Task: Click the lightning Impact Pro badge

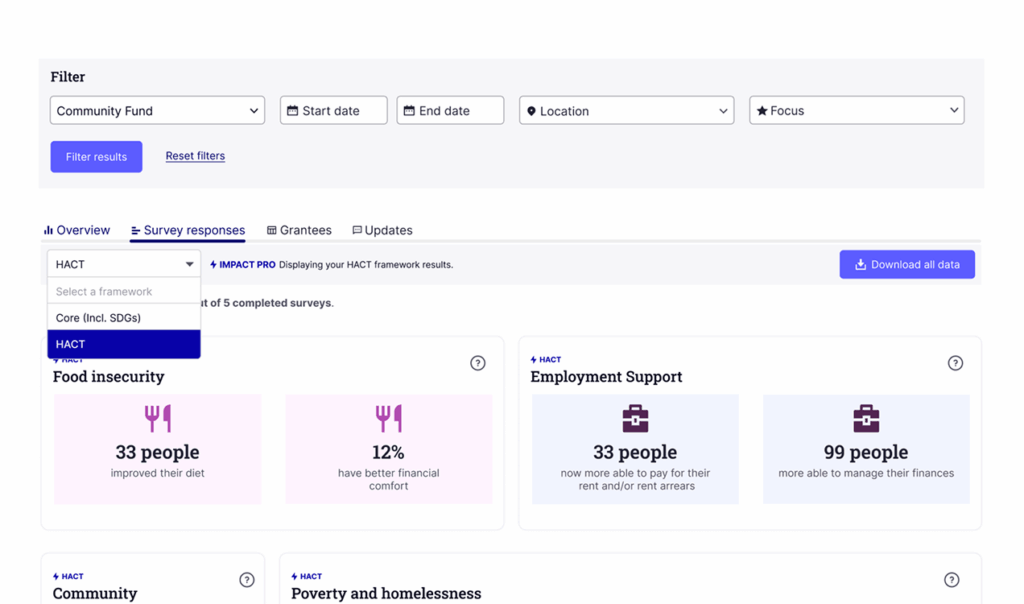Action: (242, 264)
